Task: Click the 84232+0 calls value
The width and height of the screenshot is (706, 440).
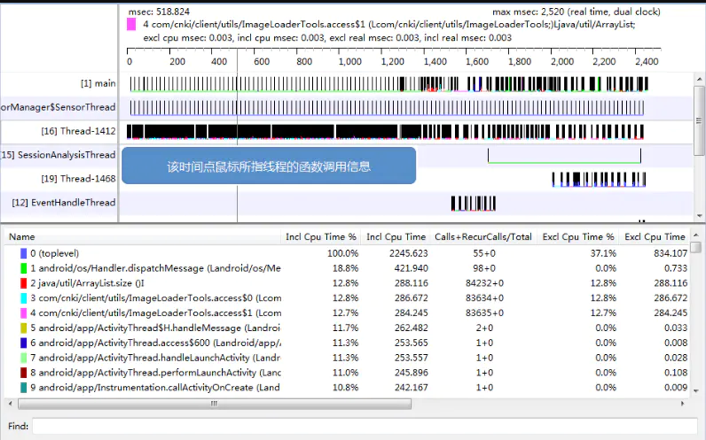Action: coord(484,283)
